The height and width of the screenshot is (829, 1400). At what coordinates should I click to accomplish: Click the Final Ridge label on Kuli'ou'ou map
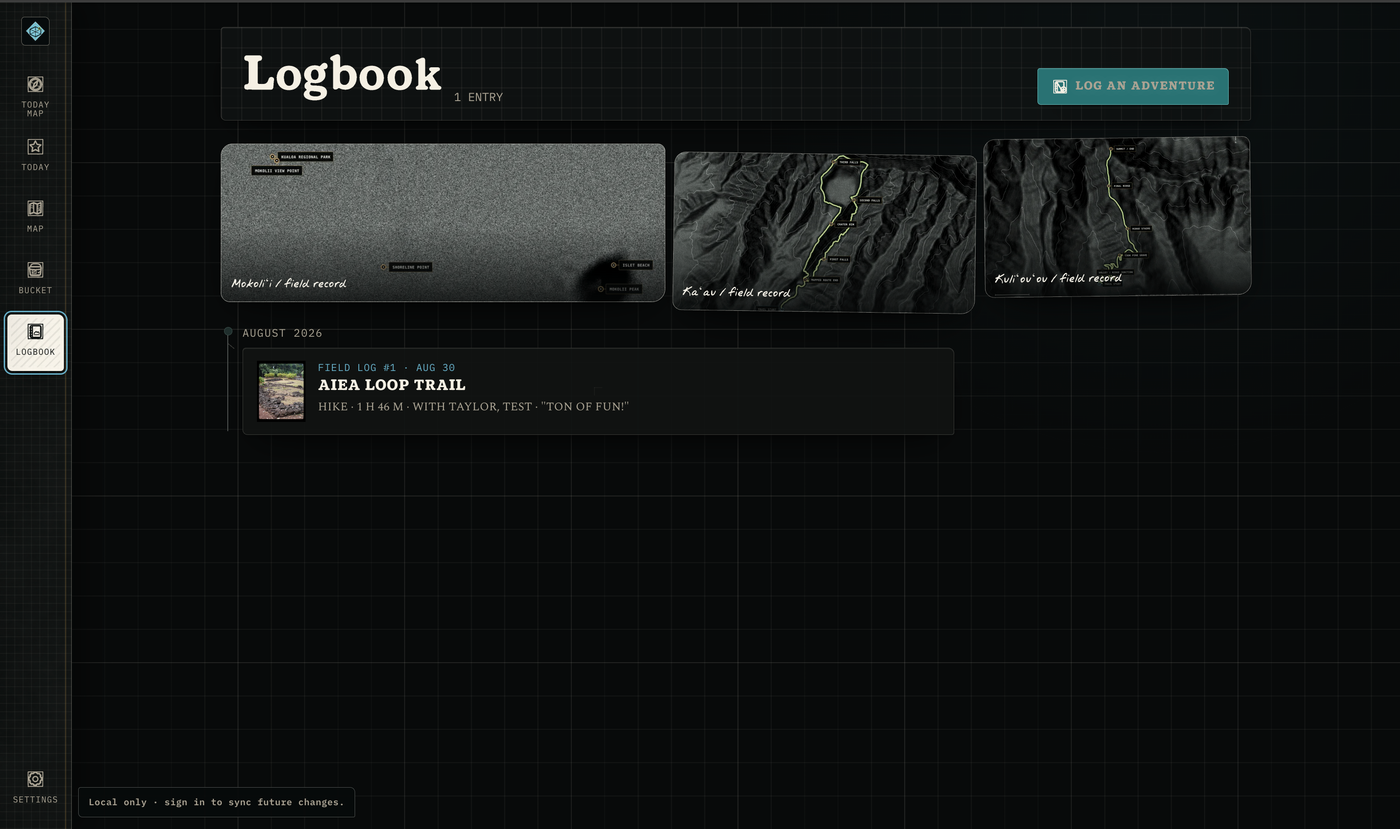1123,186
